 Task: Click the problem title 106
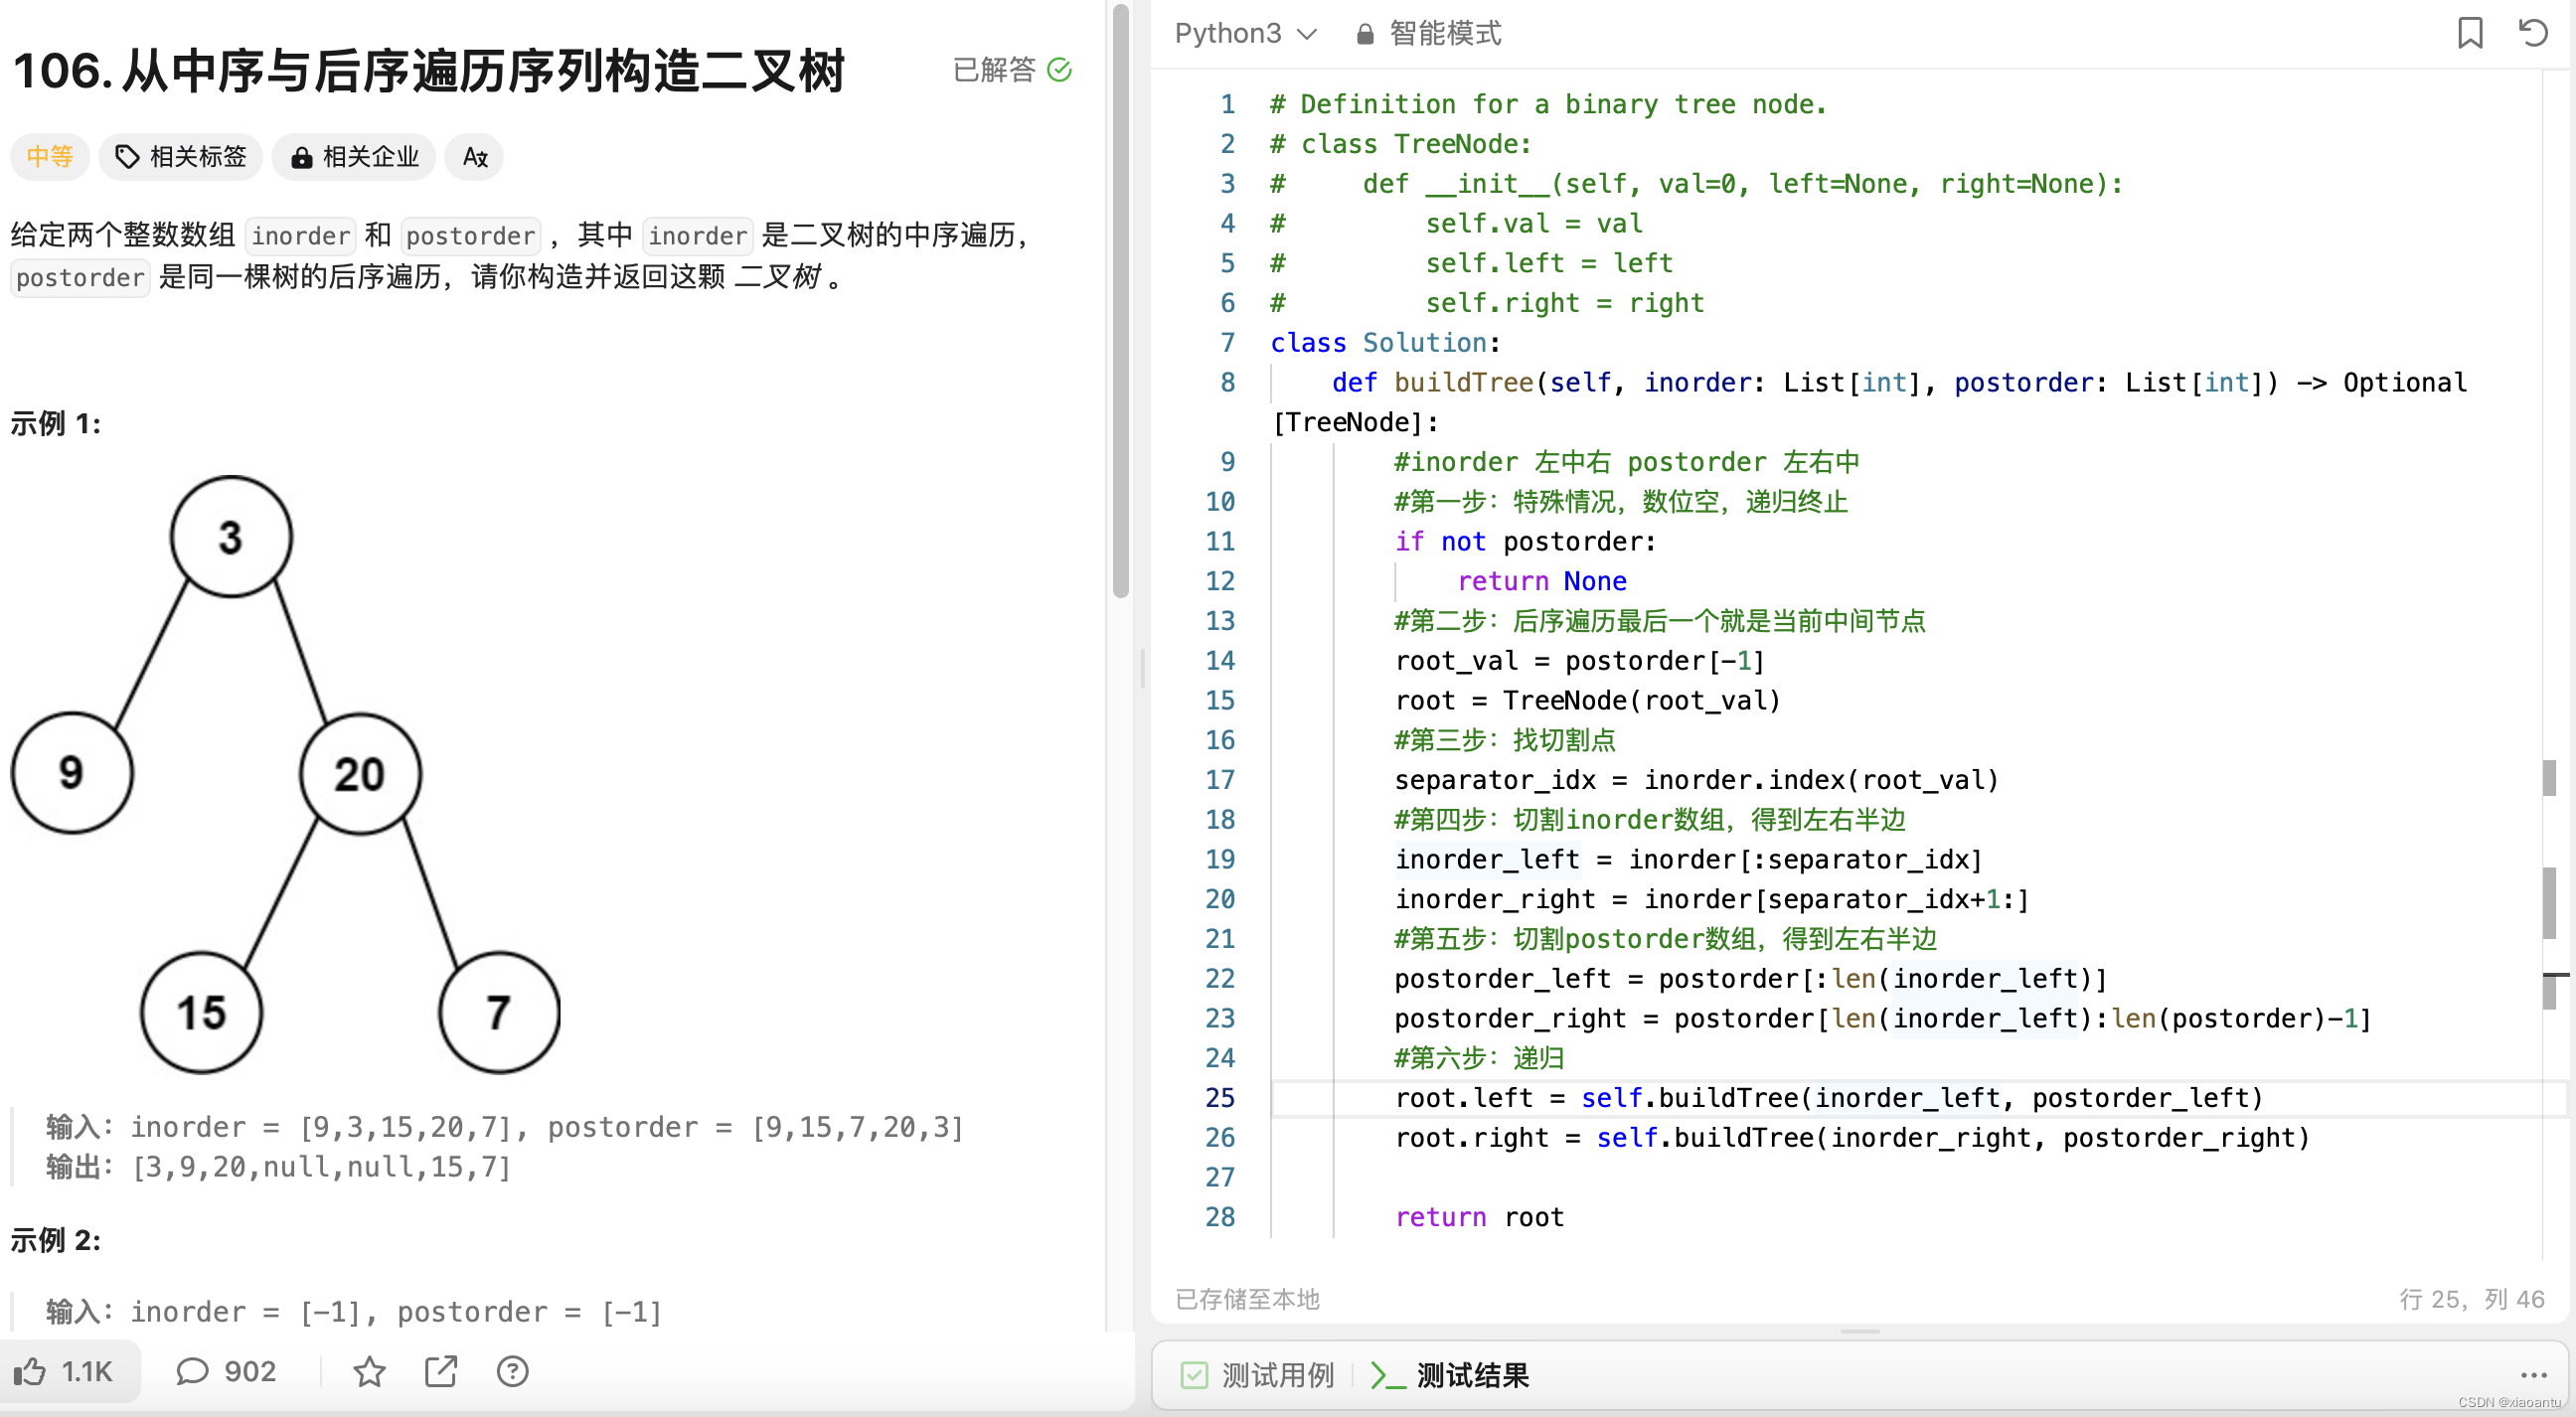[429, 71]
